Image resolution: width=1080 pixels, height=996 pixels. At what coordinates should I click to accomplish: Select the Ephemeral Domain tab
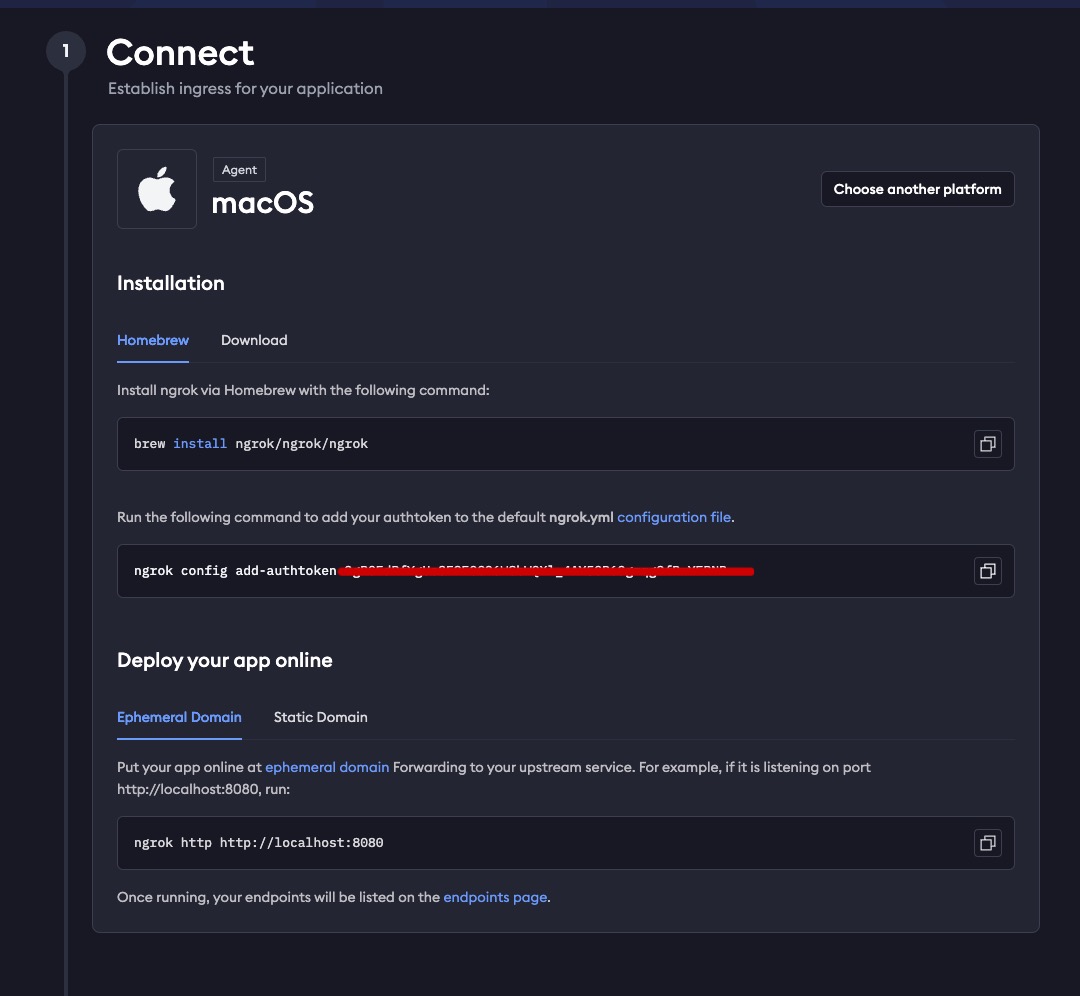179,717
